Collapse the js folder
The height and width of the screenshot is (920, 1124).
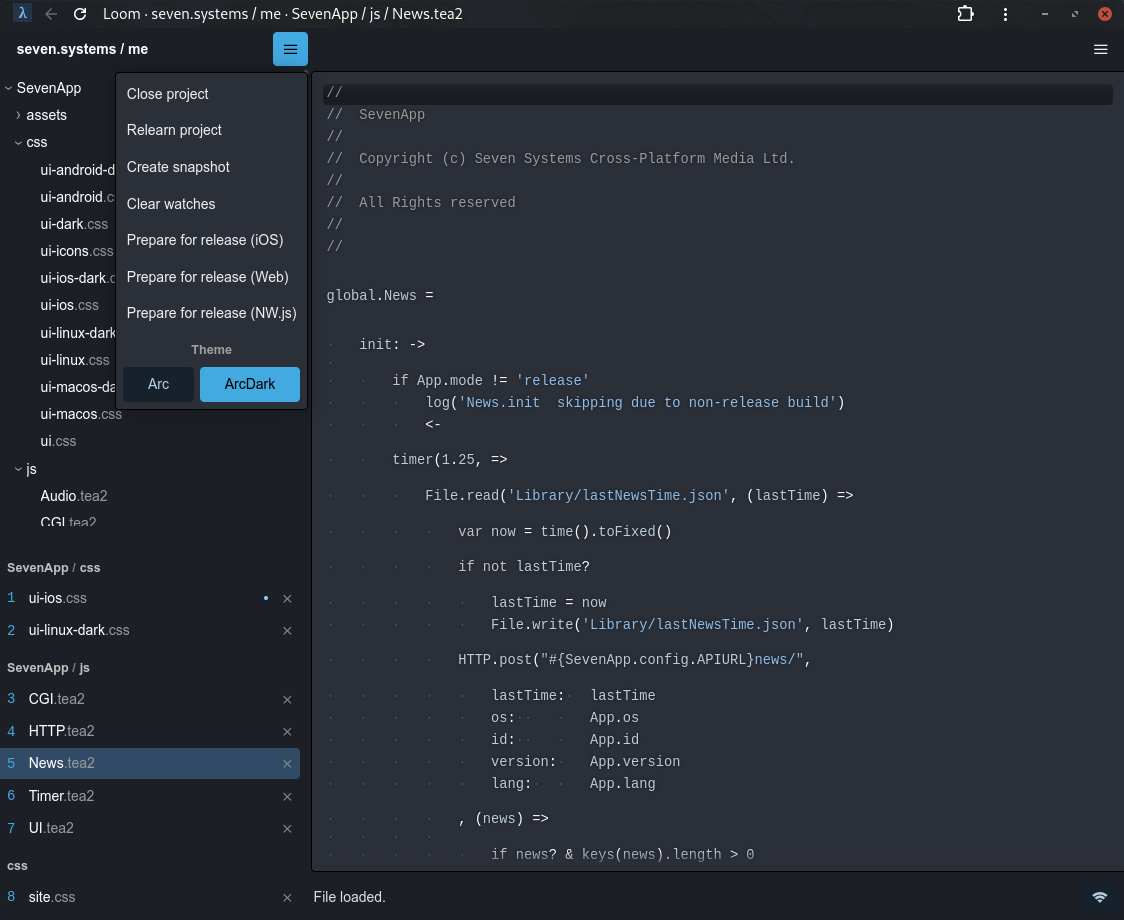(19, 469)
